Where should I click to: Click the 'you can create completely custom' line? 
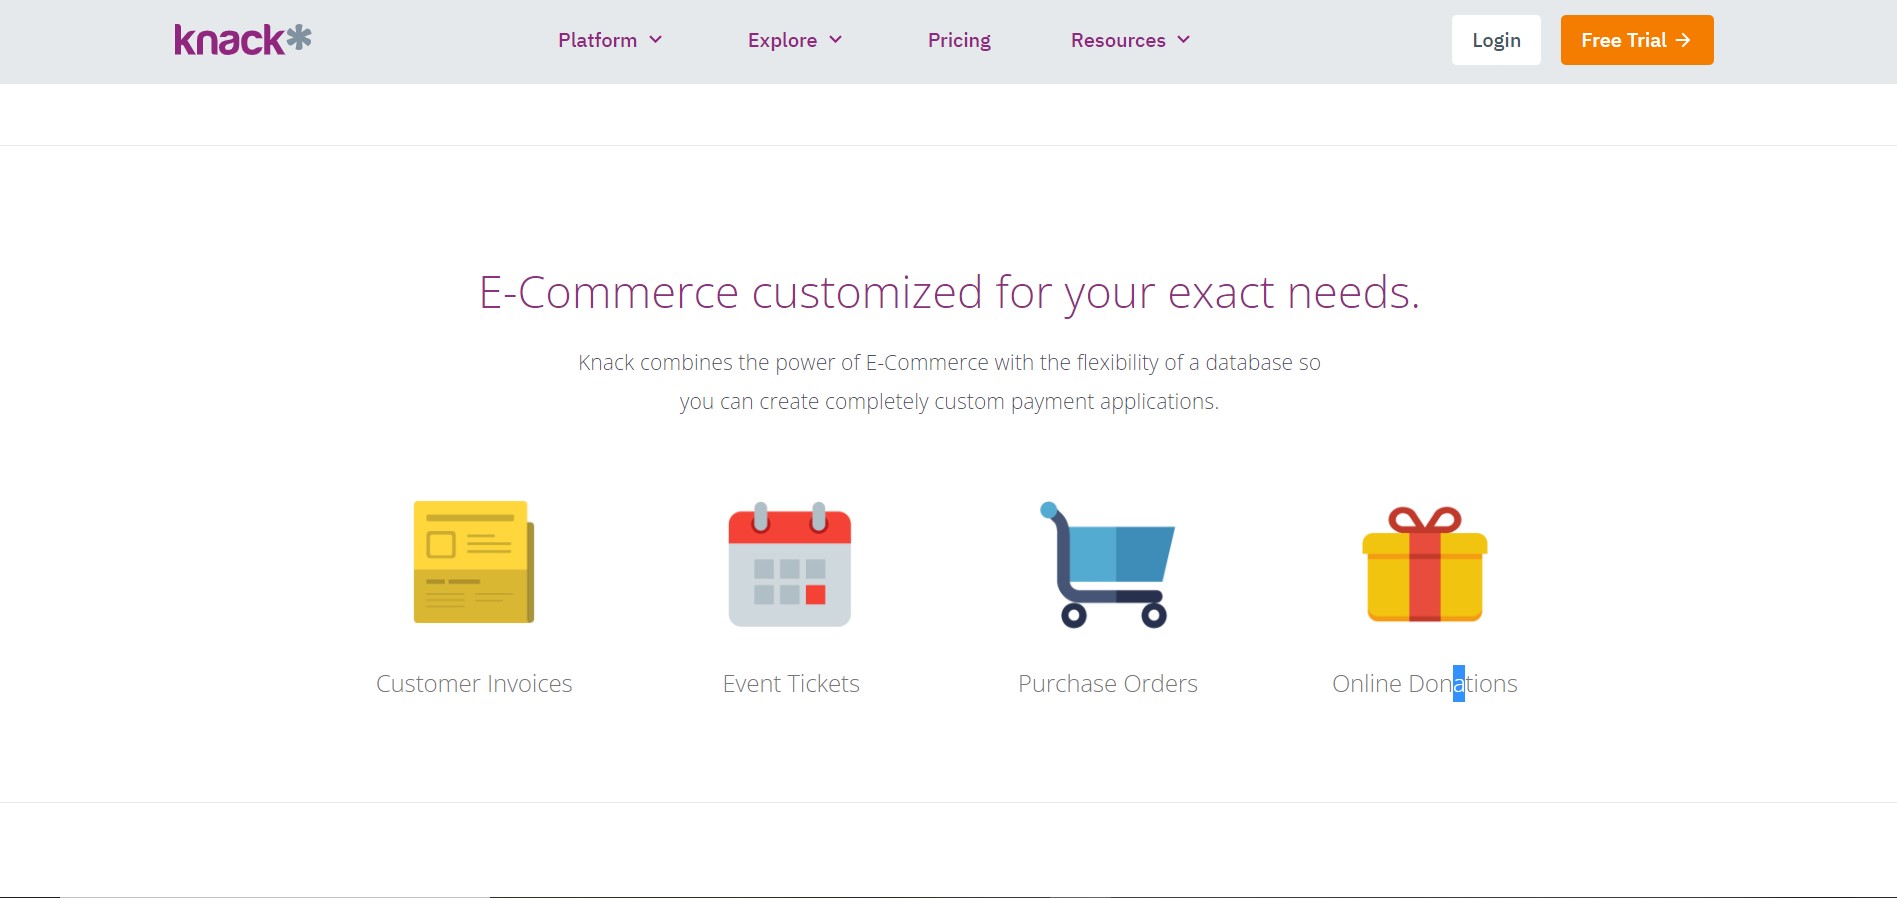(x=949, y=402)
